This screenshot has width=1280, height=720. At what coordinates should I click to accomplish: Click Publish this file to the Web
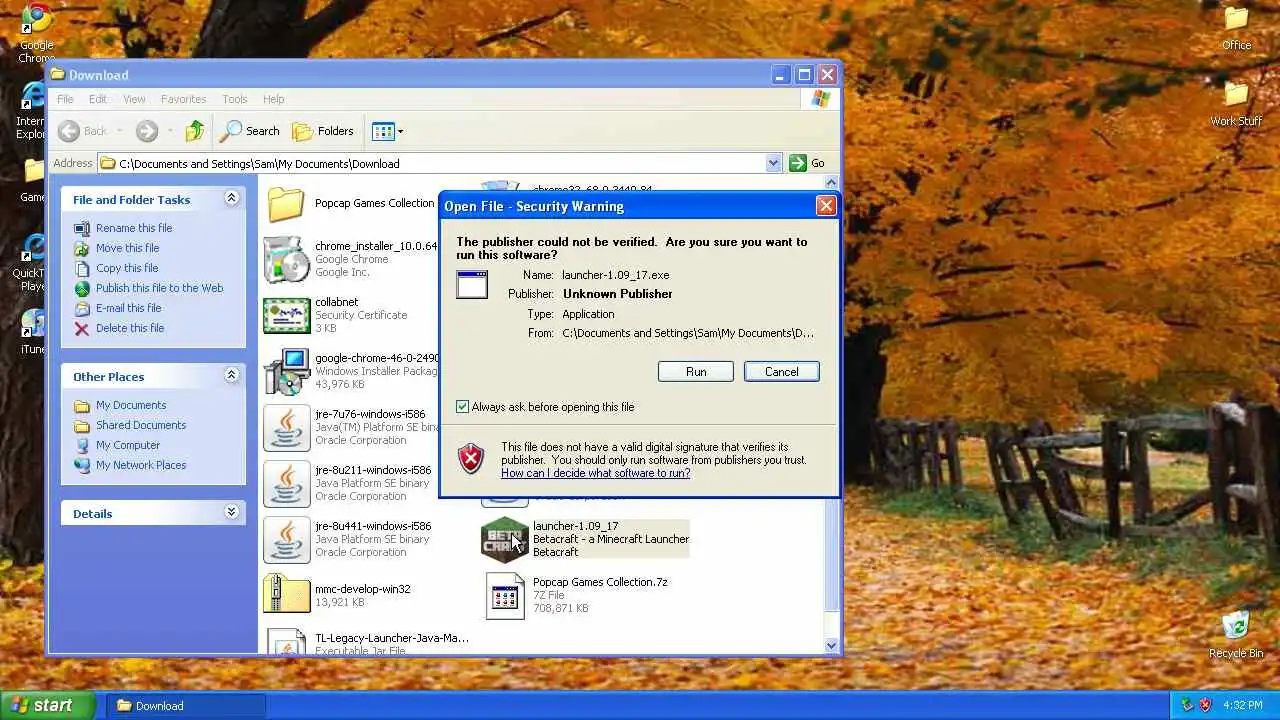159,288
